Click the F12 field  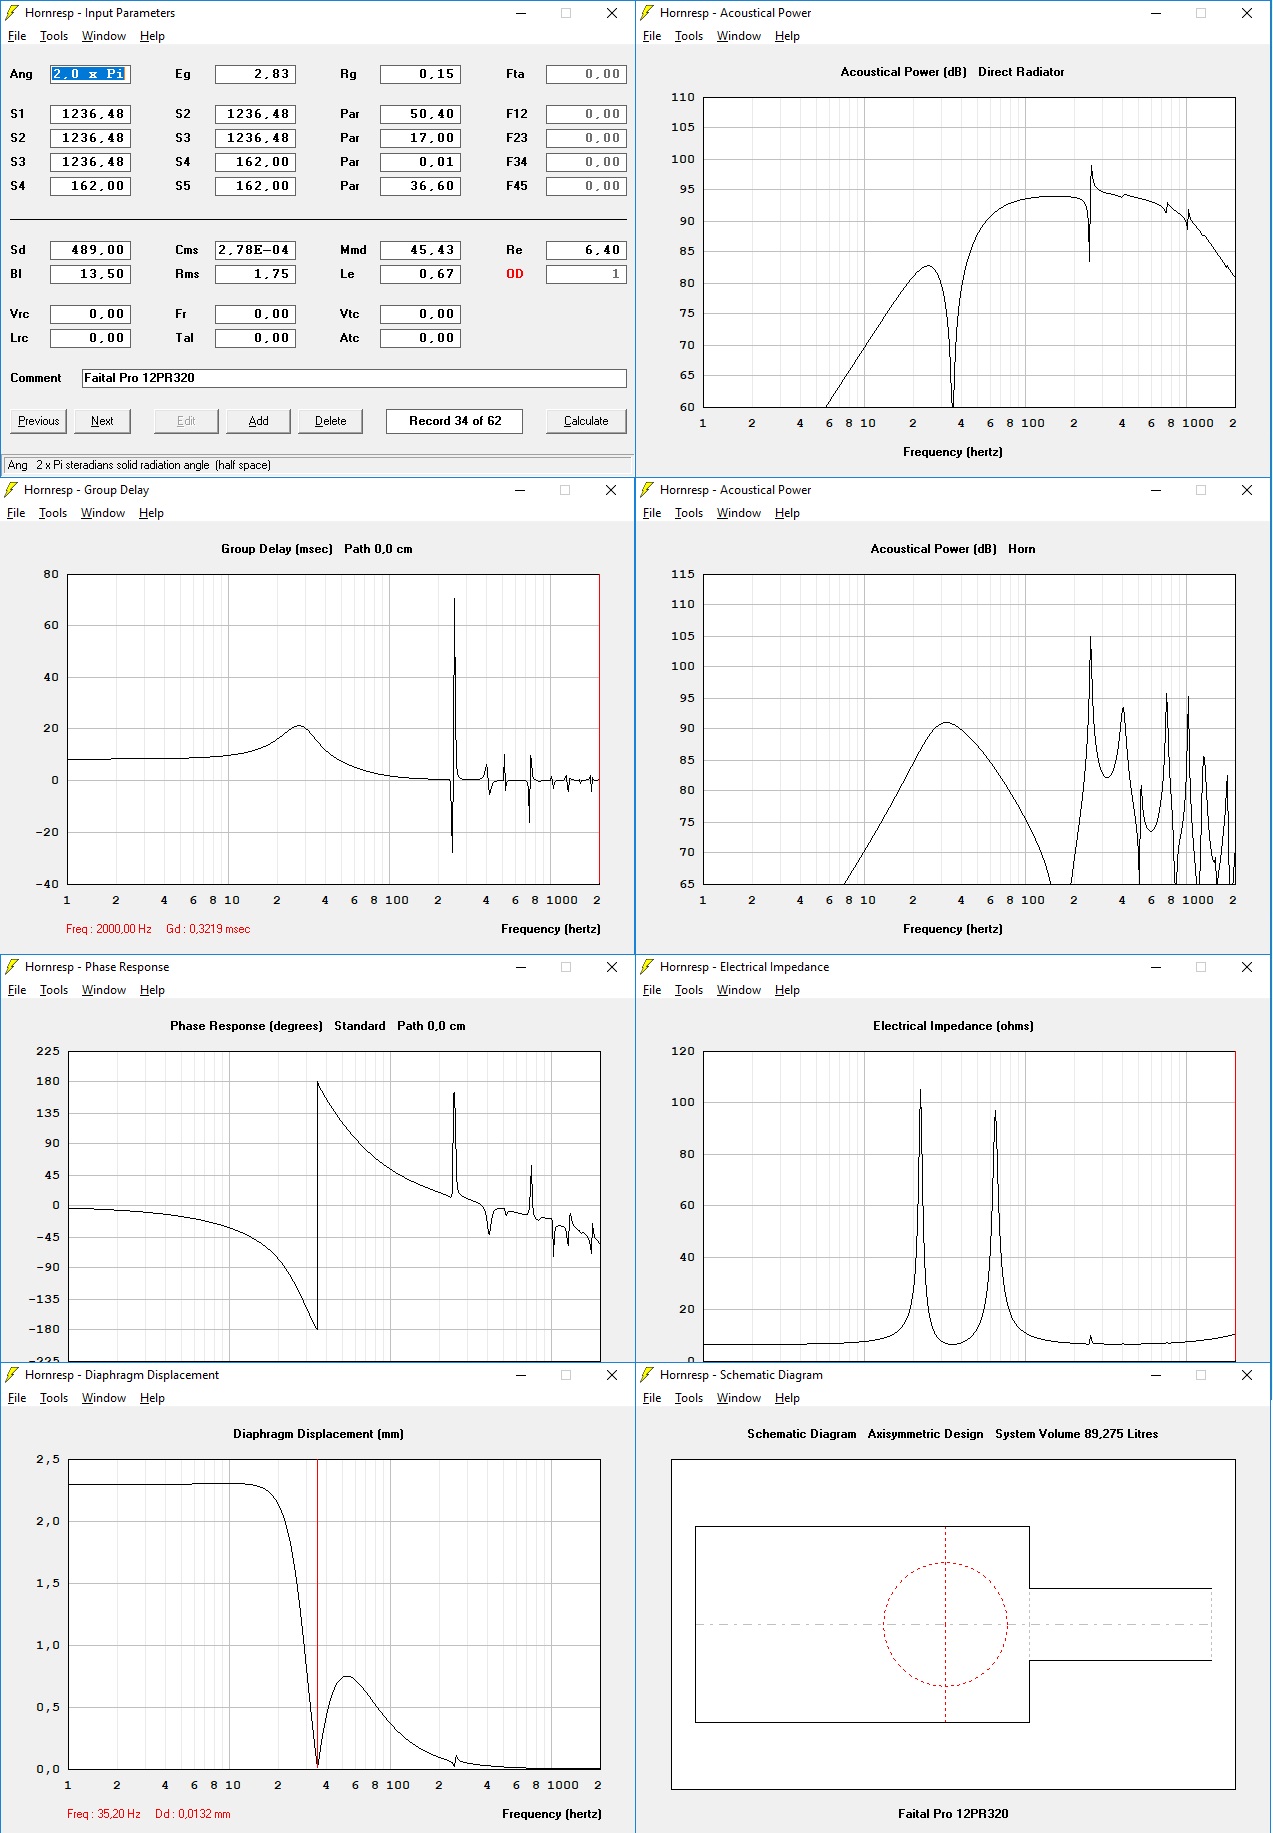[586, 114]
